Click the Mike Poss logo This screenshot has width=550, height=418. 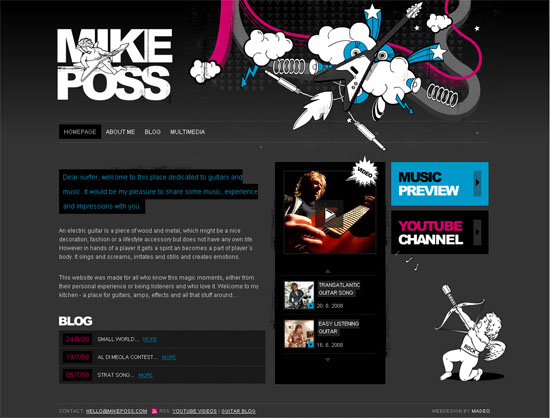[114, 65]
